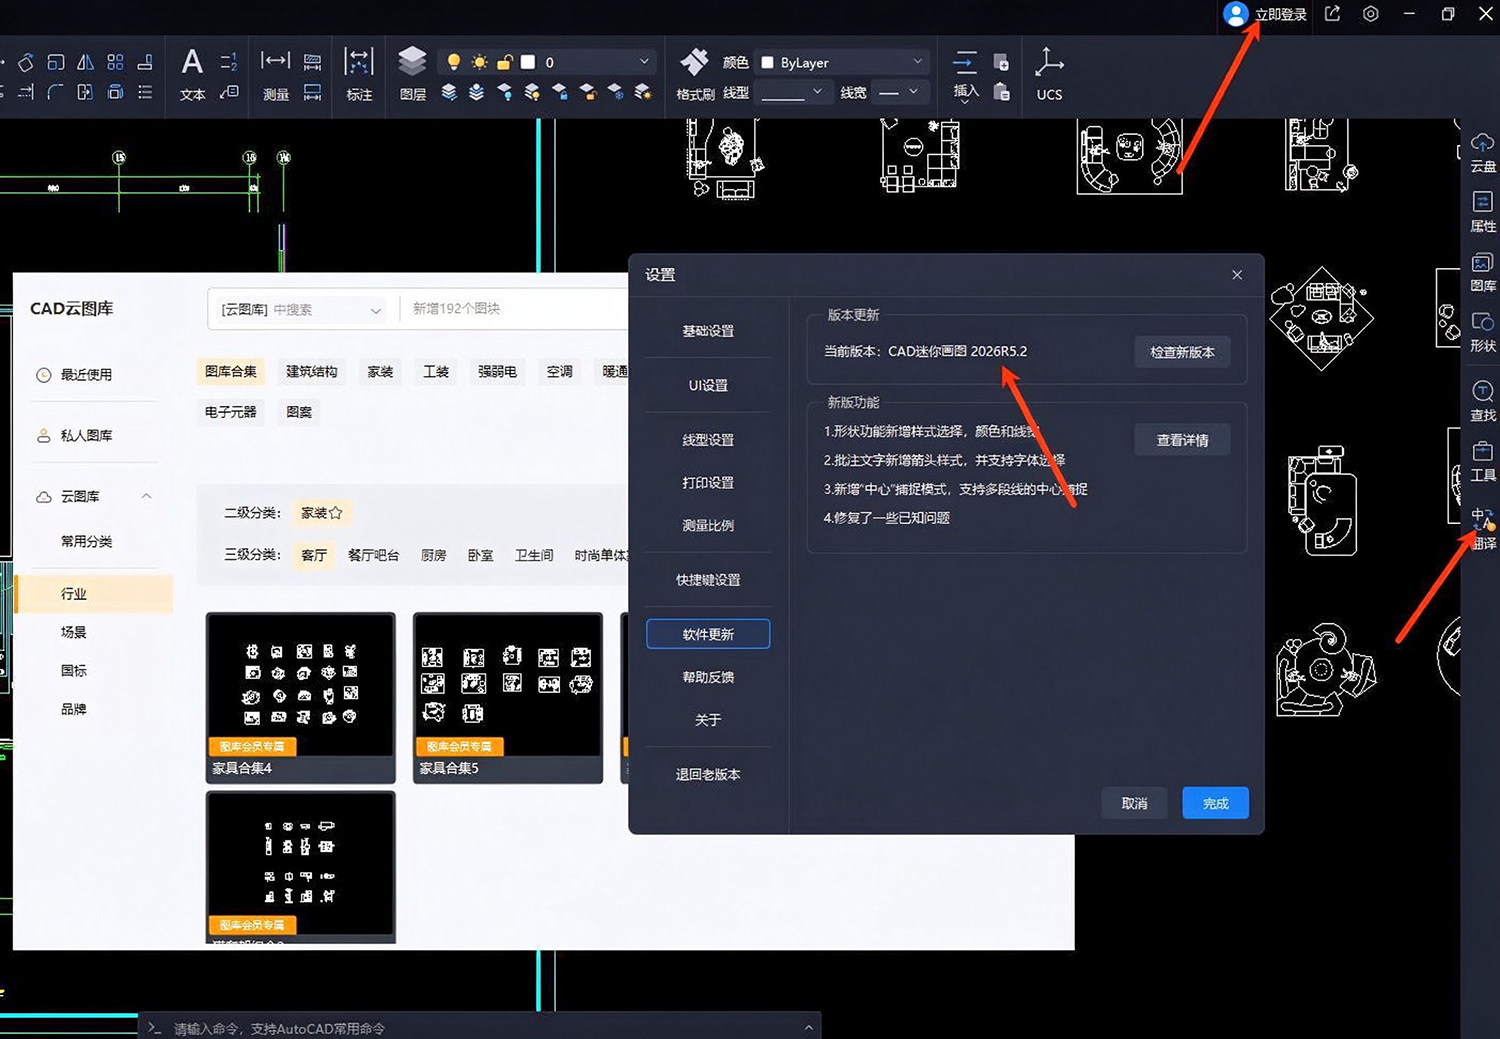Image resolution: width=1500 pixels, height=1039 pixels.
Task: Toggle layer freeze sun icon
Action: 480,62
